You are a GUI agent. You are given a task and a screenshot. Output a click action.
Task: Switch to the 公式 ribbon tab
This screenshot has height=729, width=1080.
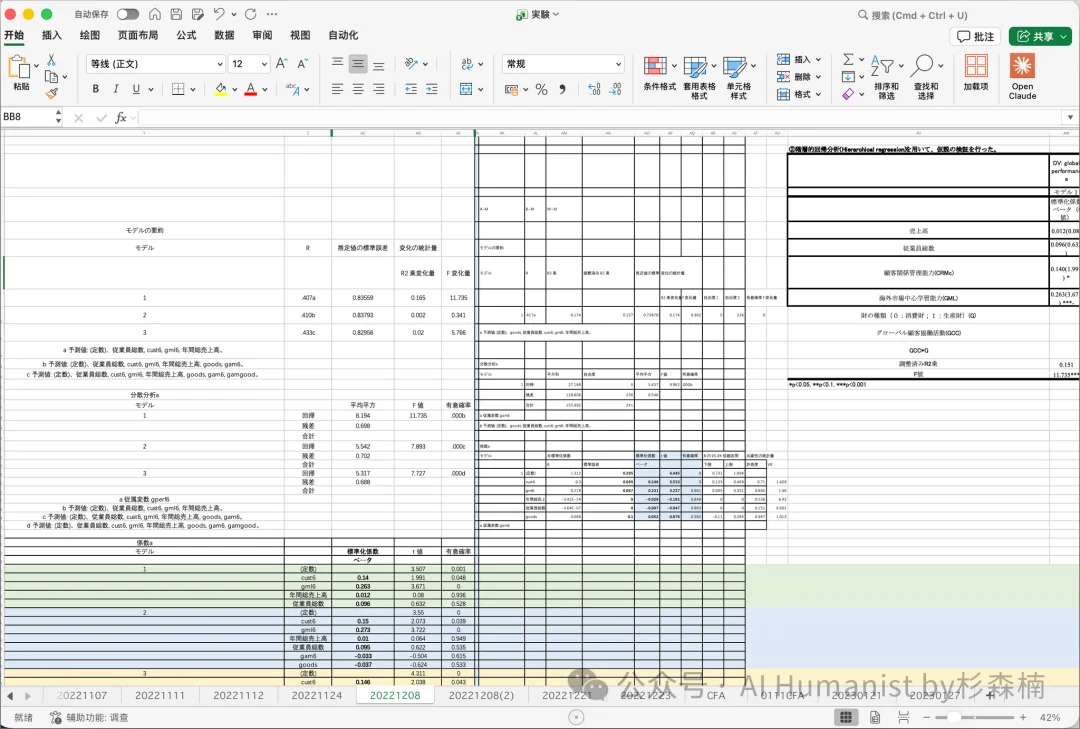coord(187,35)
